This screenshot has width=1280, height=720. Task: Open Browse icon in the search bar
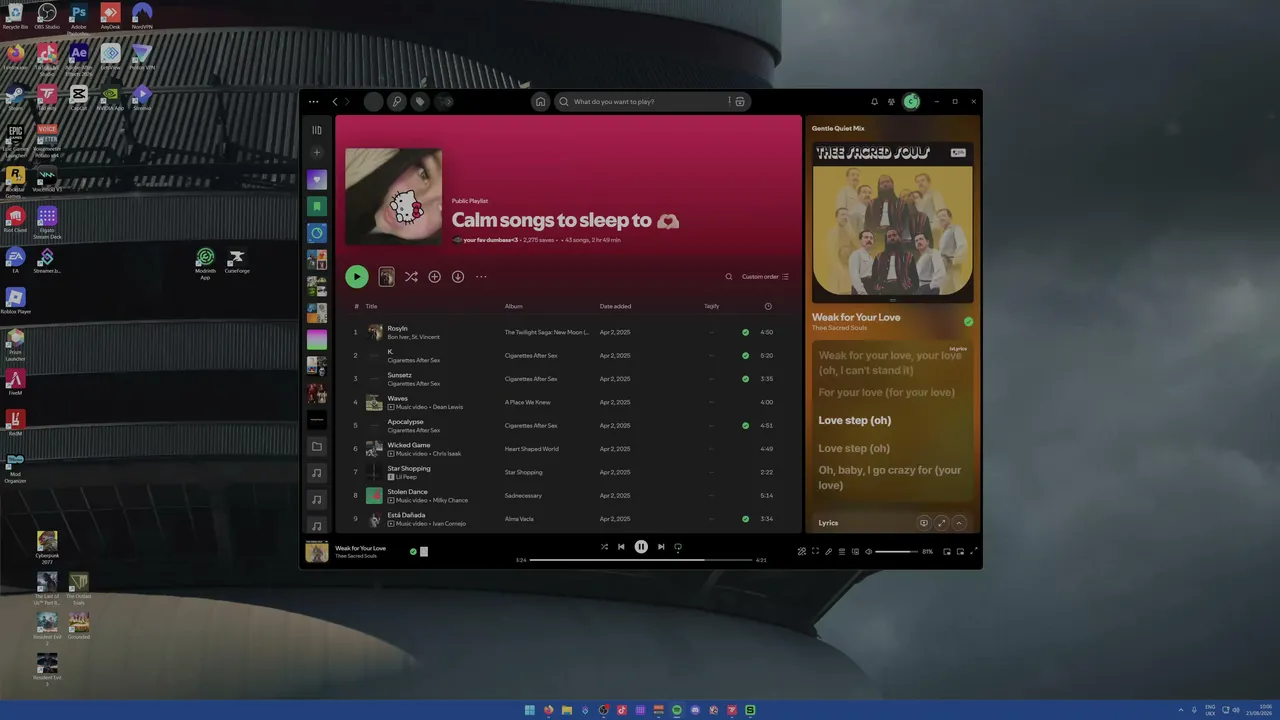(x=740, y=101)
